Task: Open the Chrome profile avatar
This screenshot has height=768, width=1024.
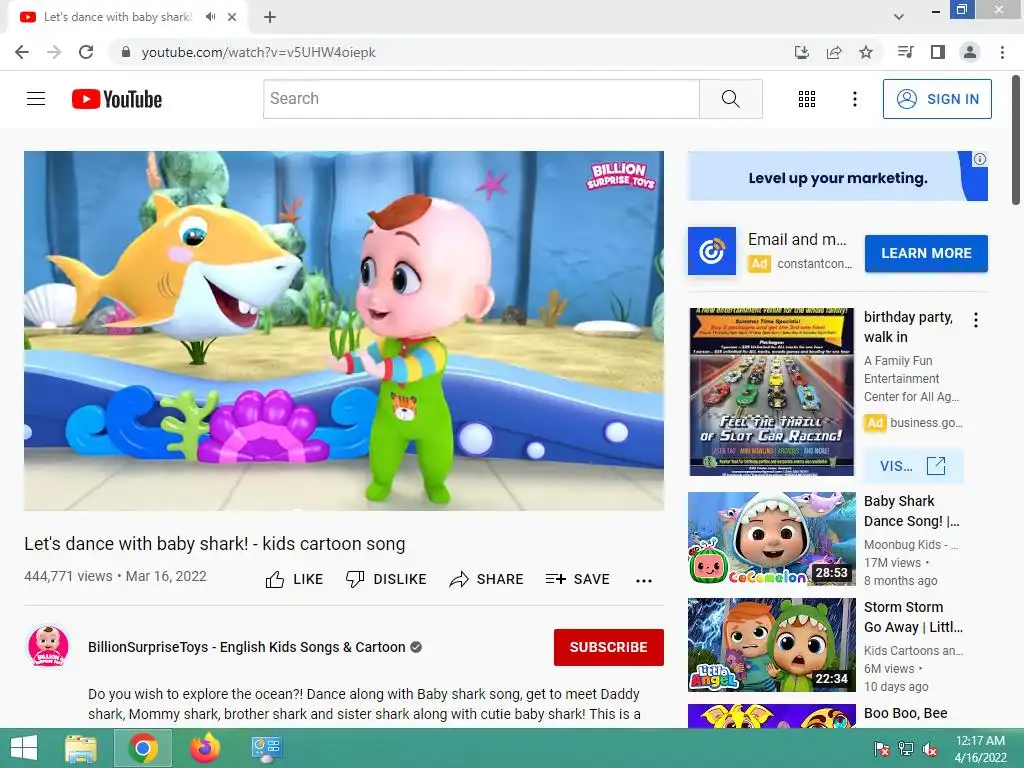Action: tap(970, 52)
